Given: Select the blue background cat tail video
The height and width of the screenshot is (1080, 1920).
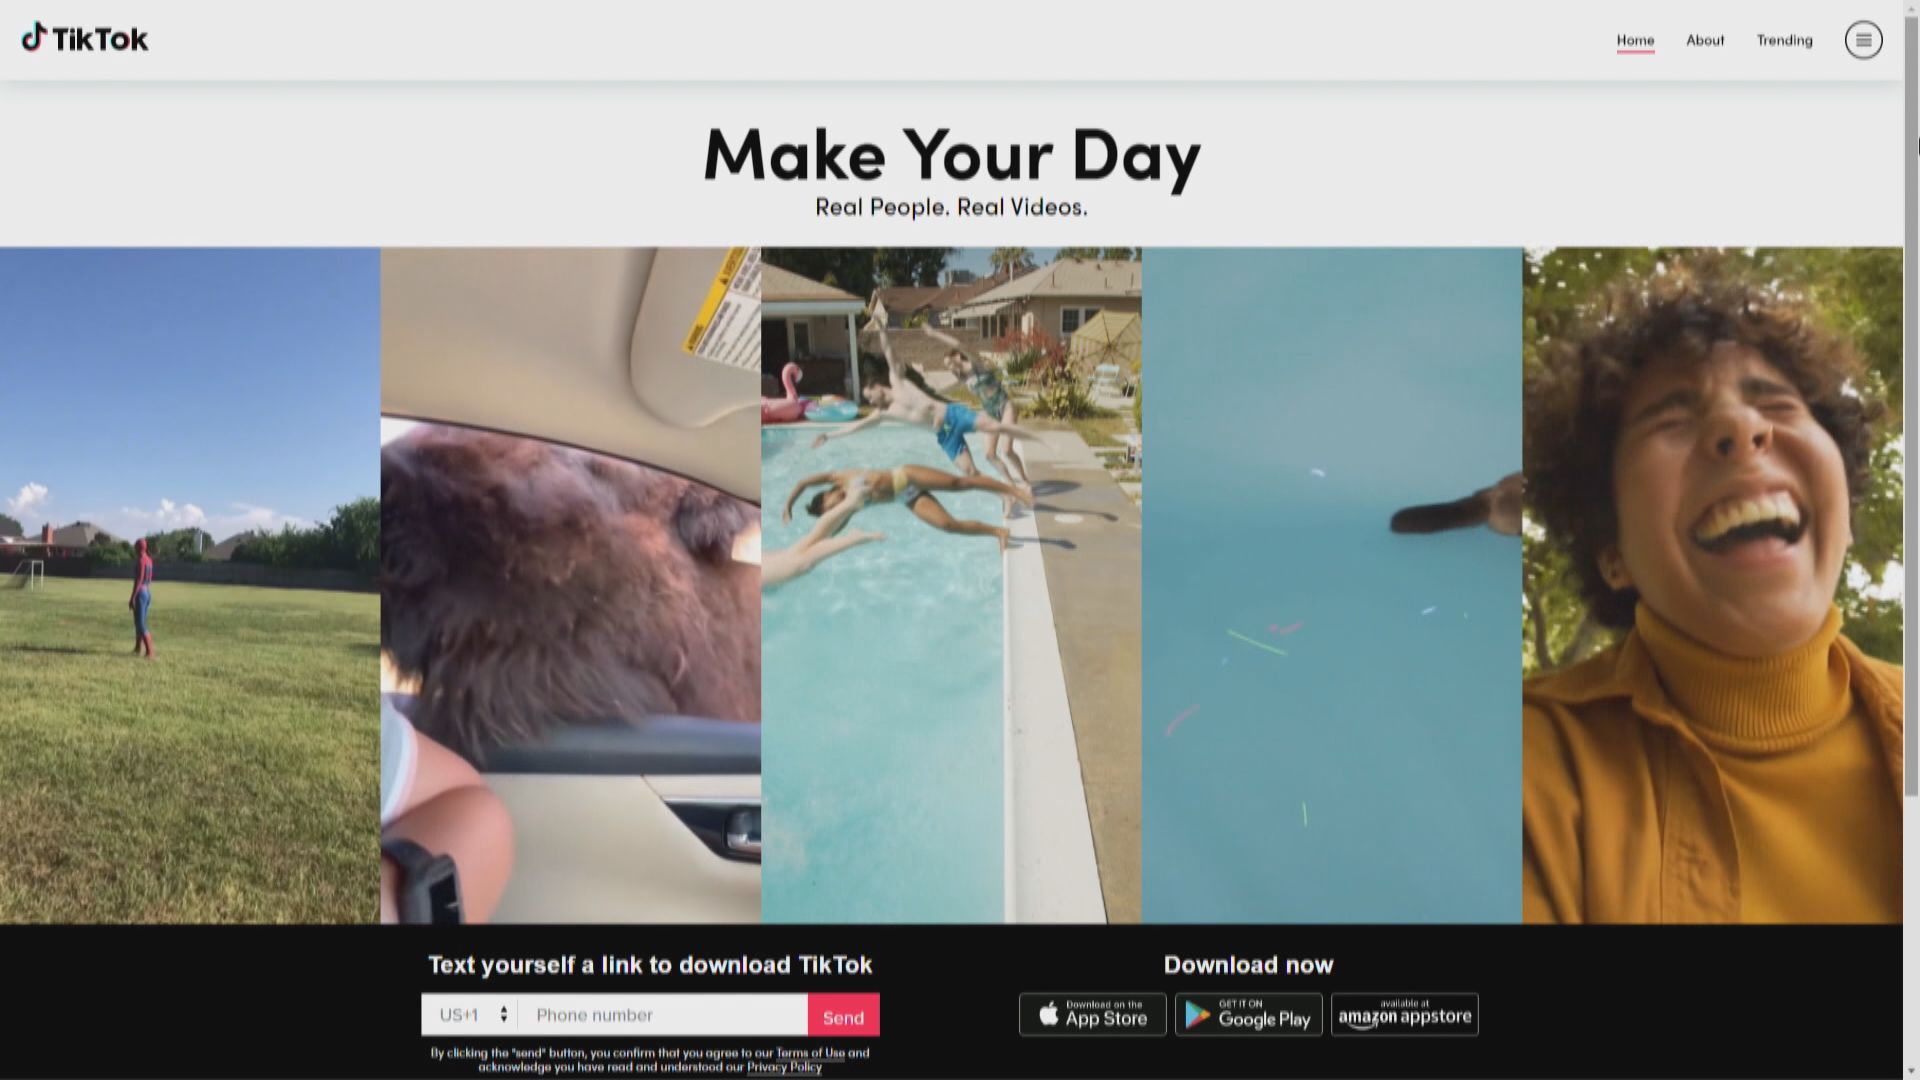Looking at the screenshot, I should 1332,585.
